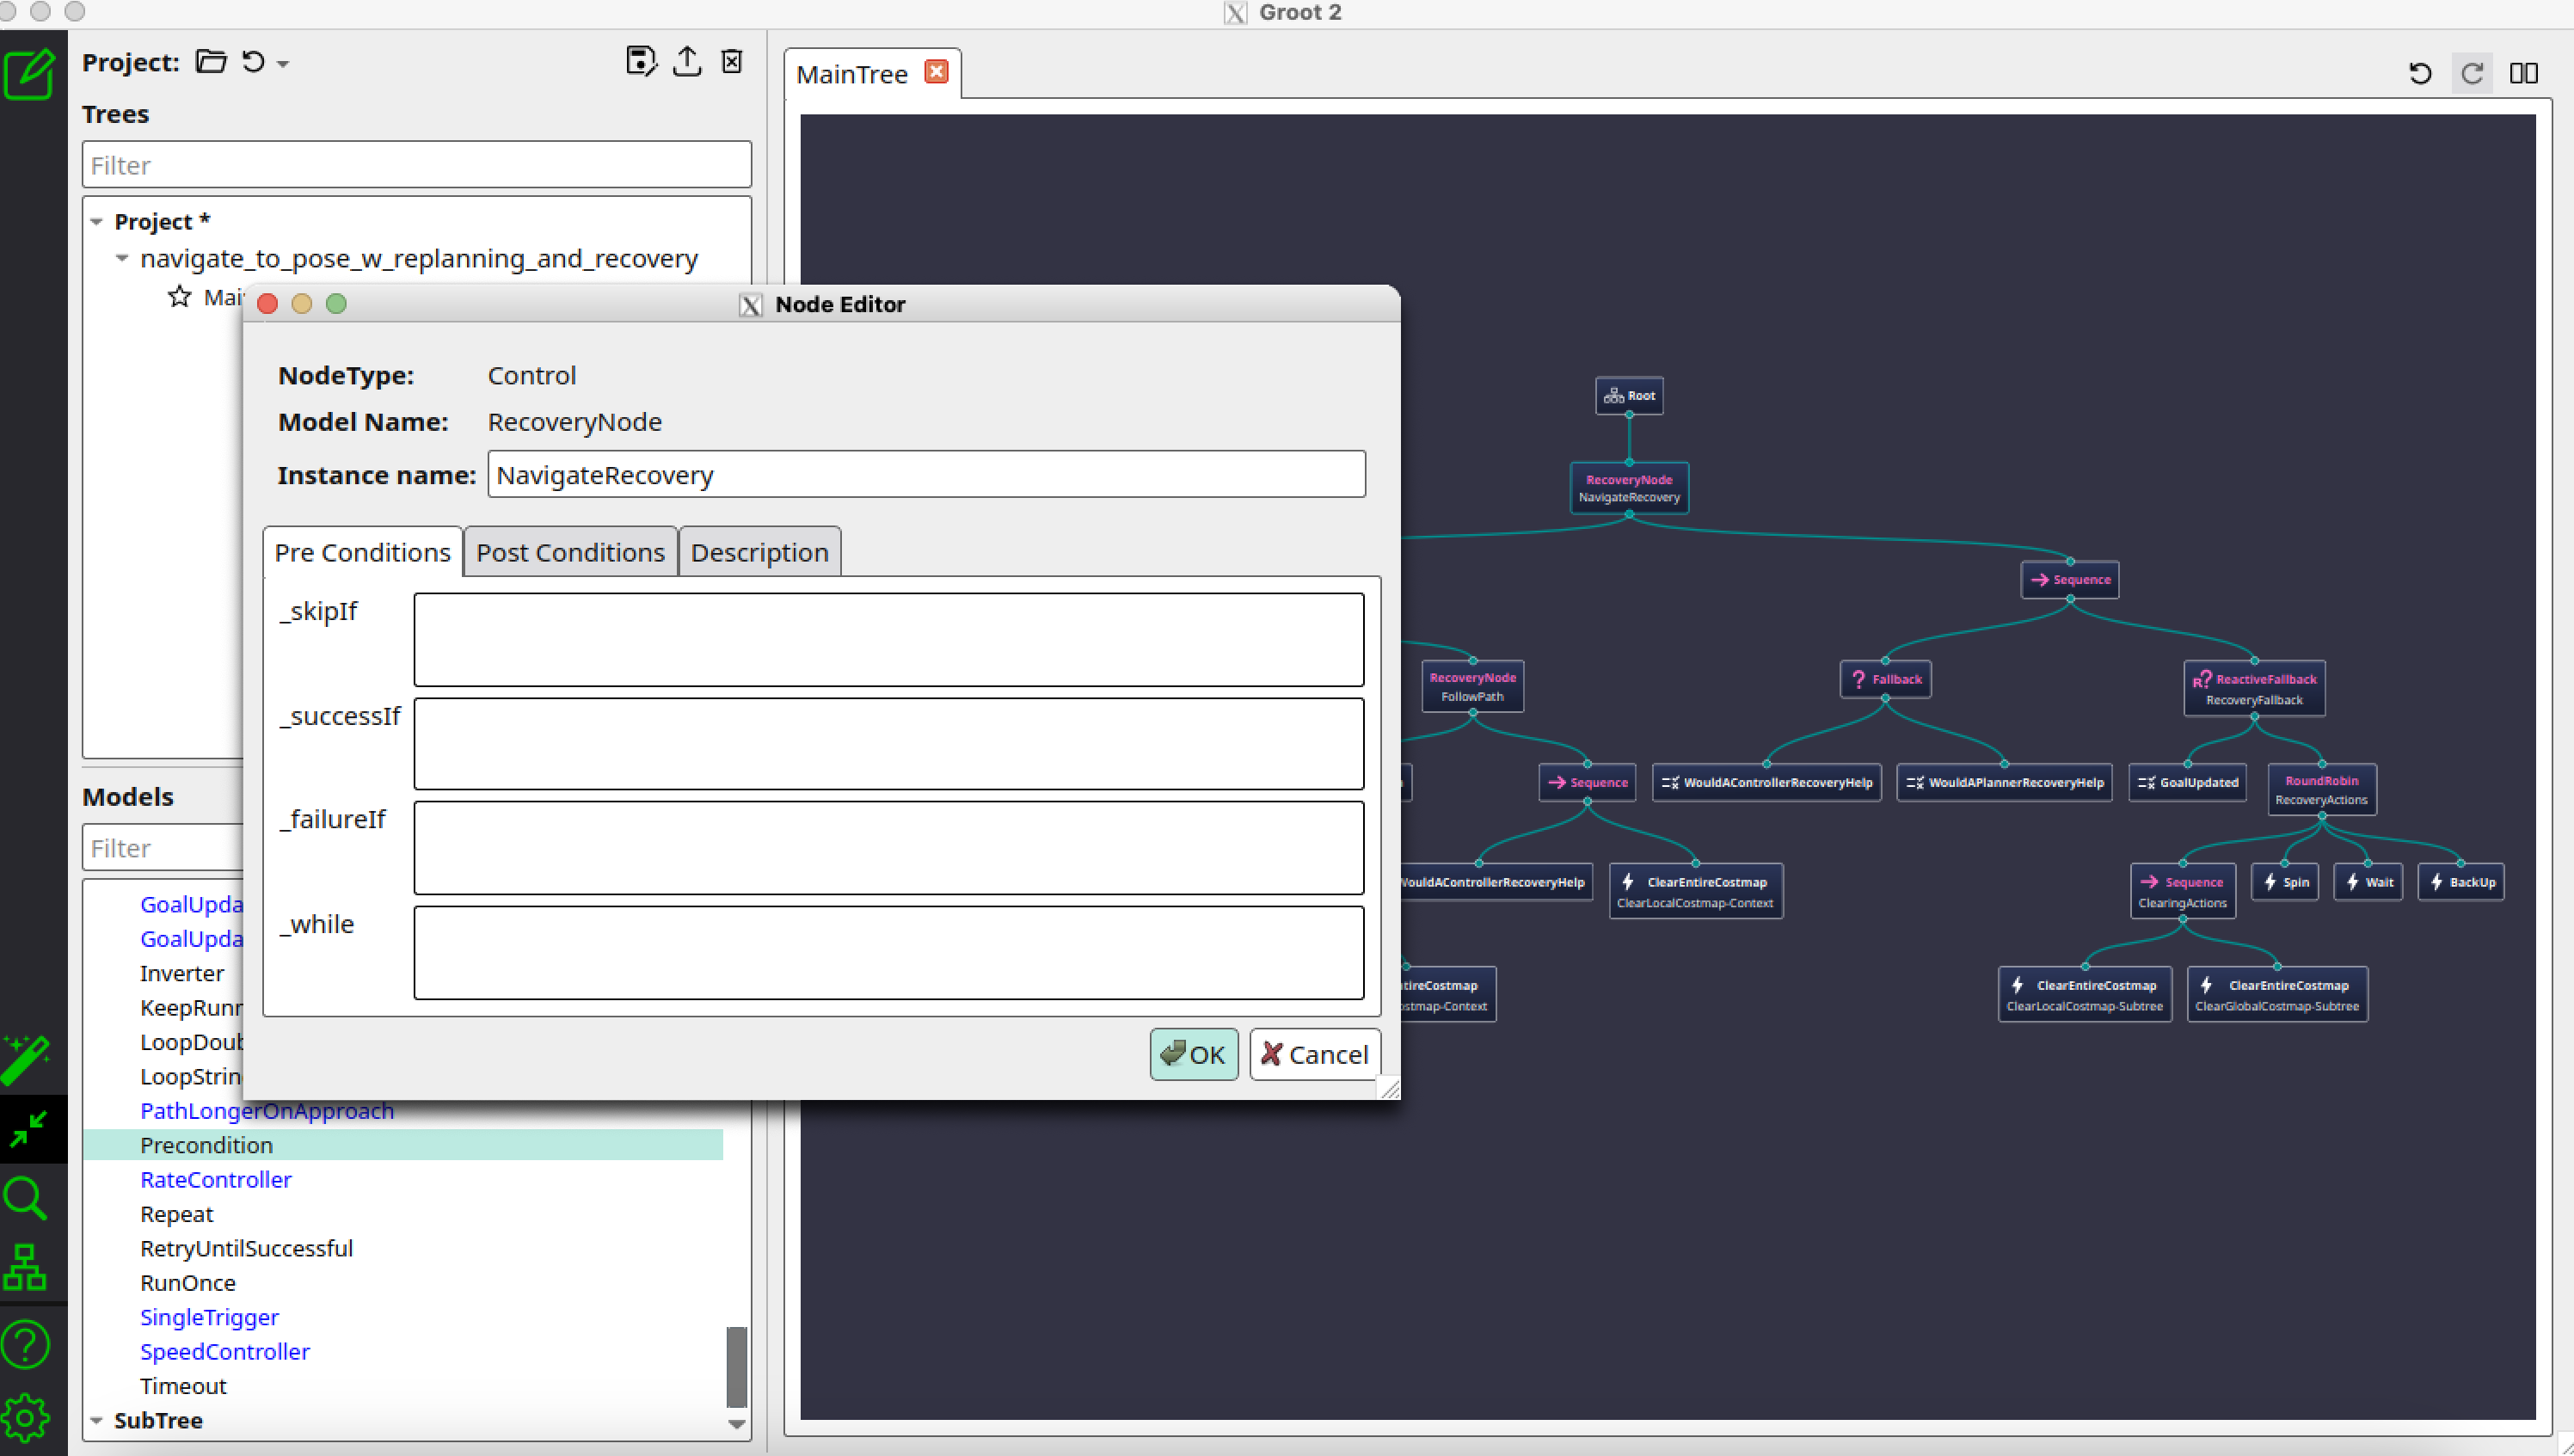The width and height of the screenshot is (2574, 1456).
Task: Switch to the Description tab
Action: 759,552
